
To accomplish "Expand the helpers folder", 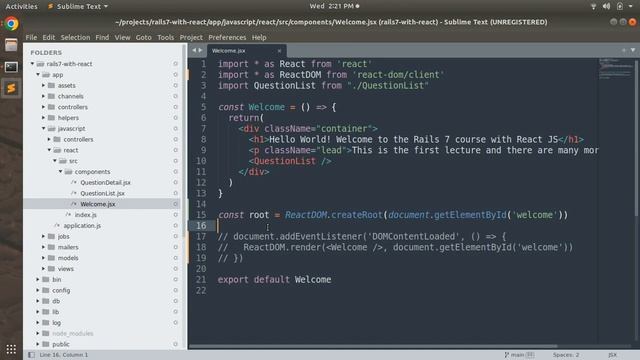I will point(43,118).
